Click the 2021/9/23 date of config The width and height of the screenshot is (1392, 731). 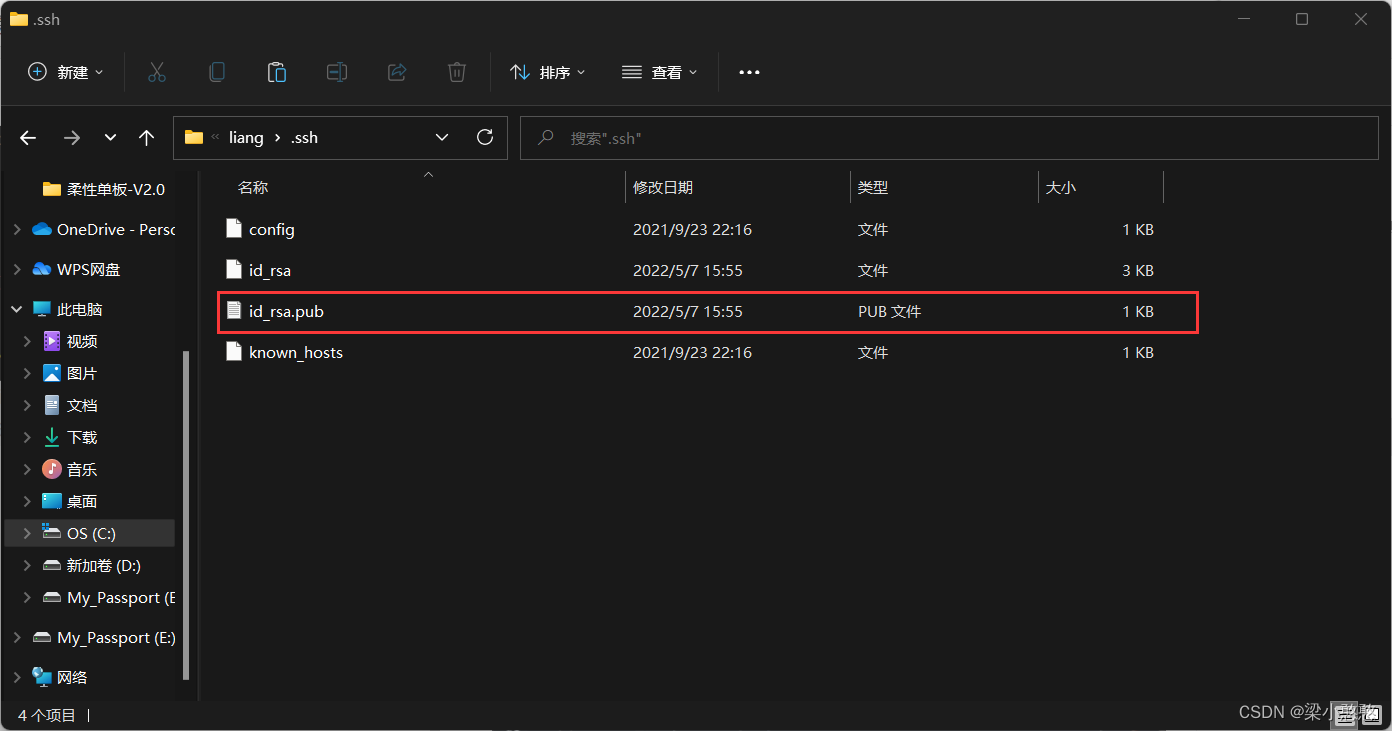click(692, 229)
